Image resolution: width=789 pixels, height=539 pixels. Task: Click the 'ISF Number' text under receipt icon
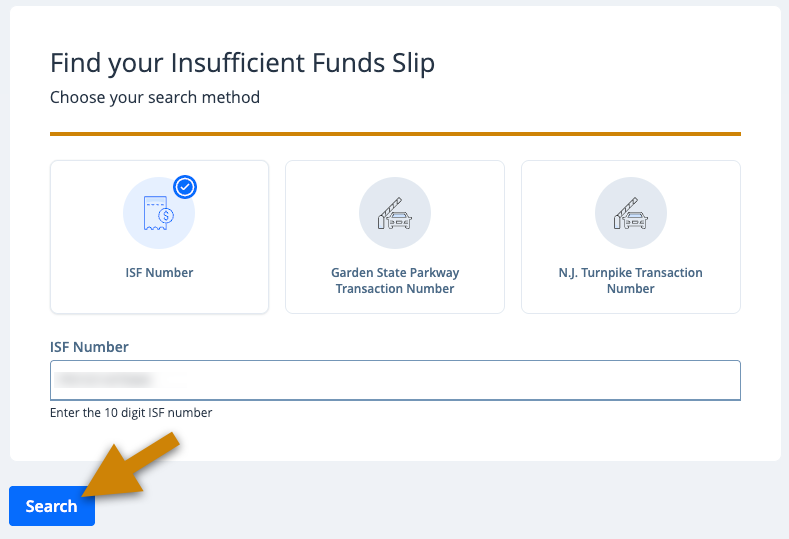click(160, 273)
